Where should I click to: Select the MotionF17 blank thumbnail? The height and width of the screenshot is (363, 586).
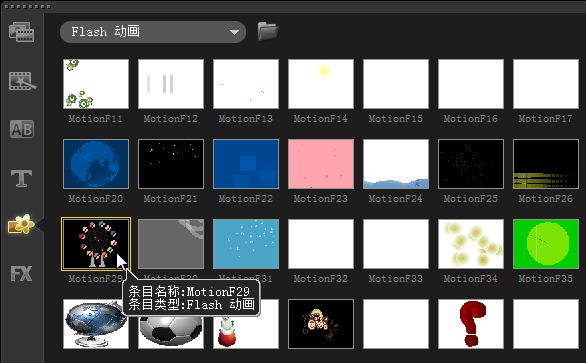(x=546, y=84)
